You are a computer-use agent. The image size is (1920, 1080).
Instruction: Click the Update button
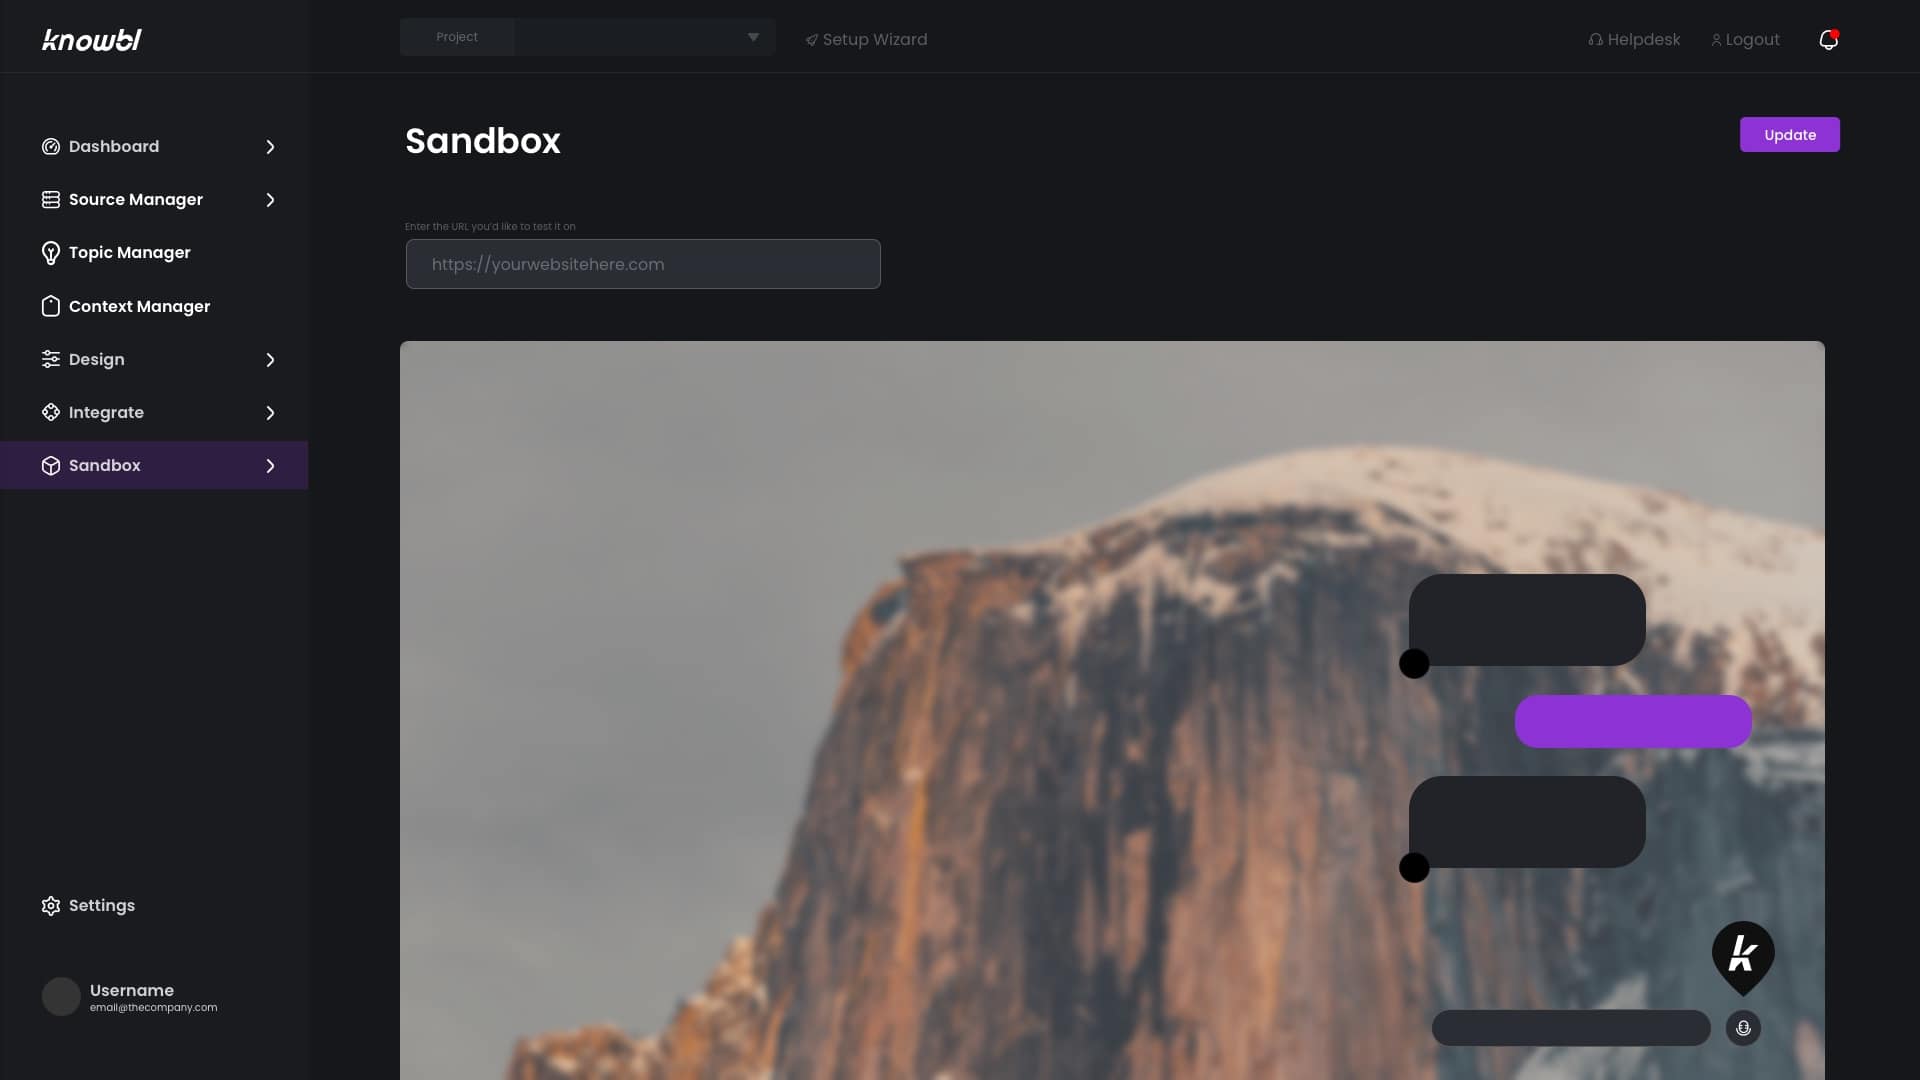click(x=1789, y=133)
